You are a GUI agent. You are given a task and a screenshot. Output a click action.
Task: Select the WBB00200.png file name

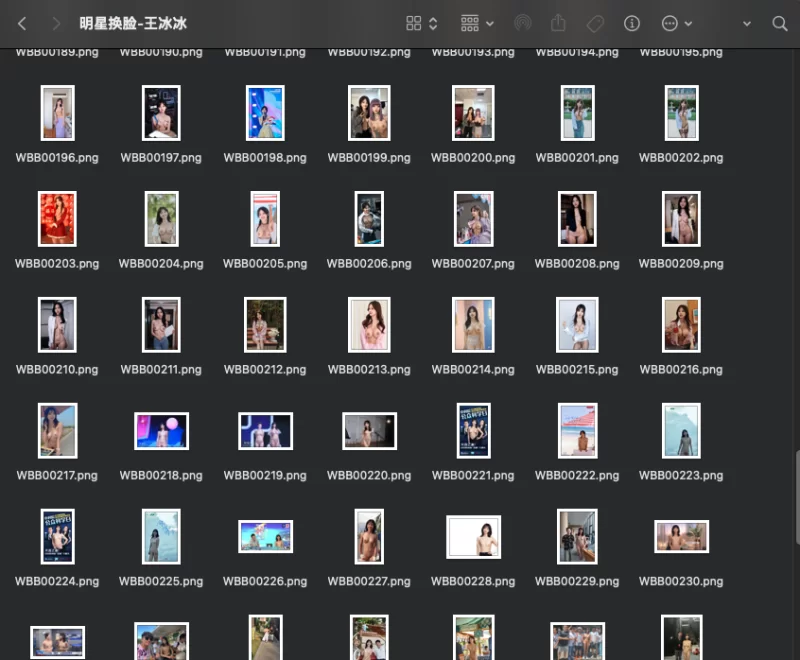pyautogui.click(x=473, y=158)
